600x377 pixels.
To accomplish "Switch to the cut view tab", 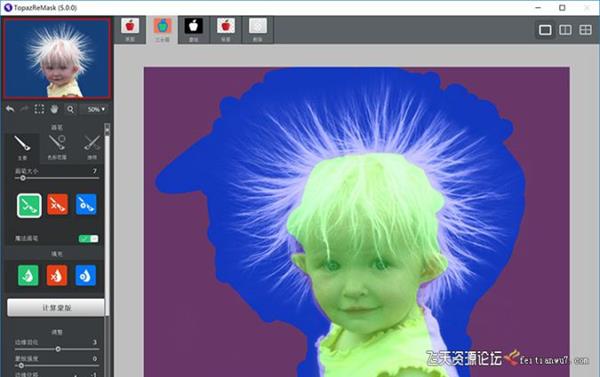I will tap(258, 29).
